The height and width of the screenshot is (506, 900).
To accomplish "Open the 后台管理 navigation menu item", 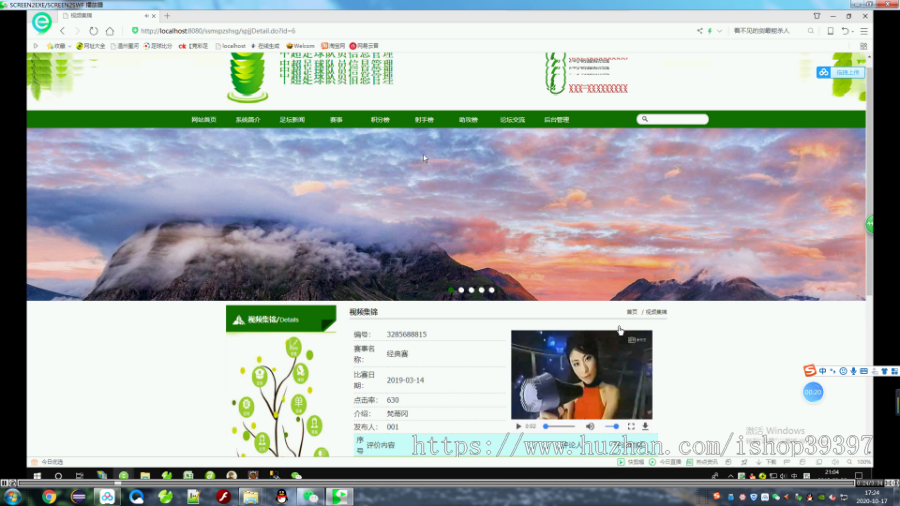I will 556,120.
